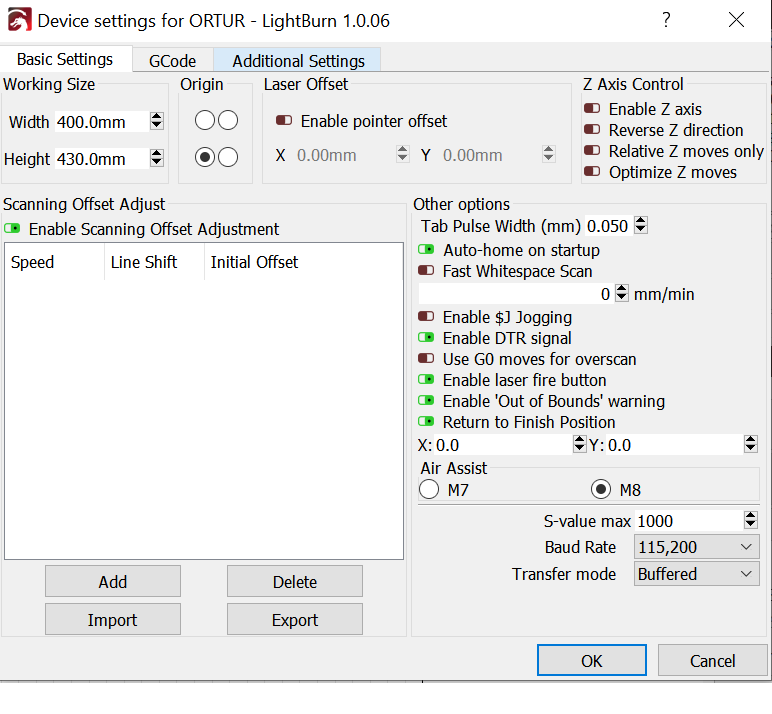The width and height of the screenshot is (772, 714).
Task: Select the top-right origin radio button
Action: click(x=228, y=120)
